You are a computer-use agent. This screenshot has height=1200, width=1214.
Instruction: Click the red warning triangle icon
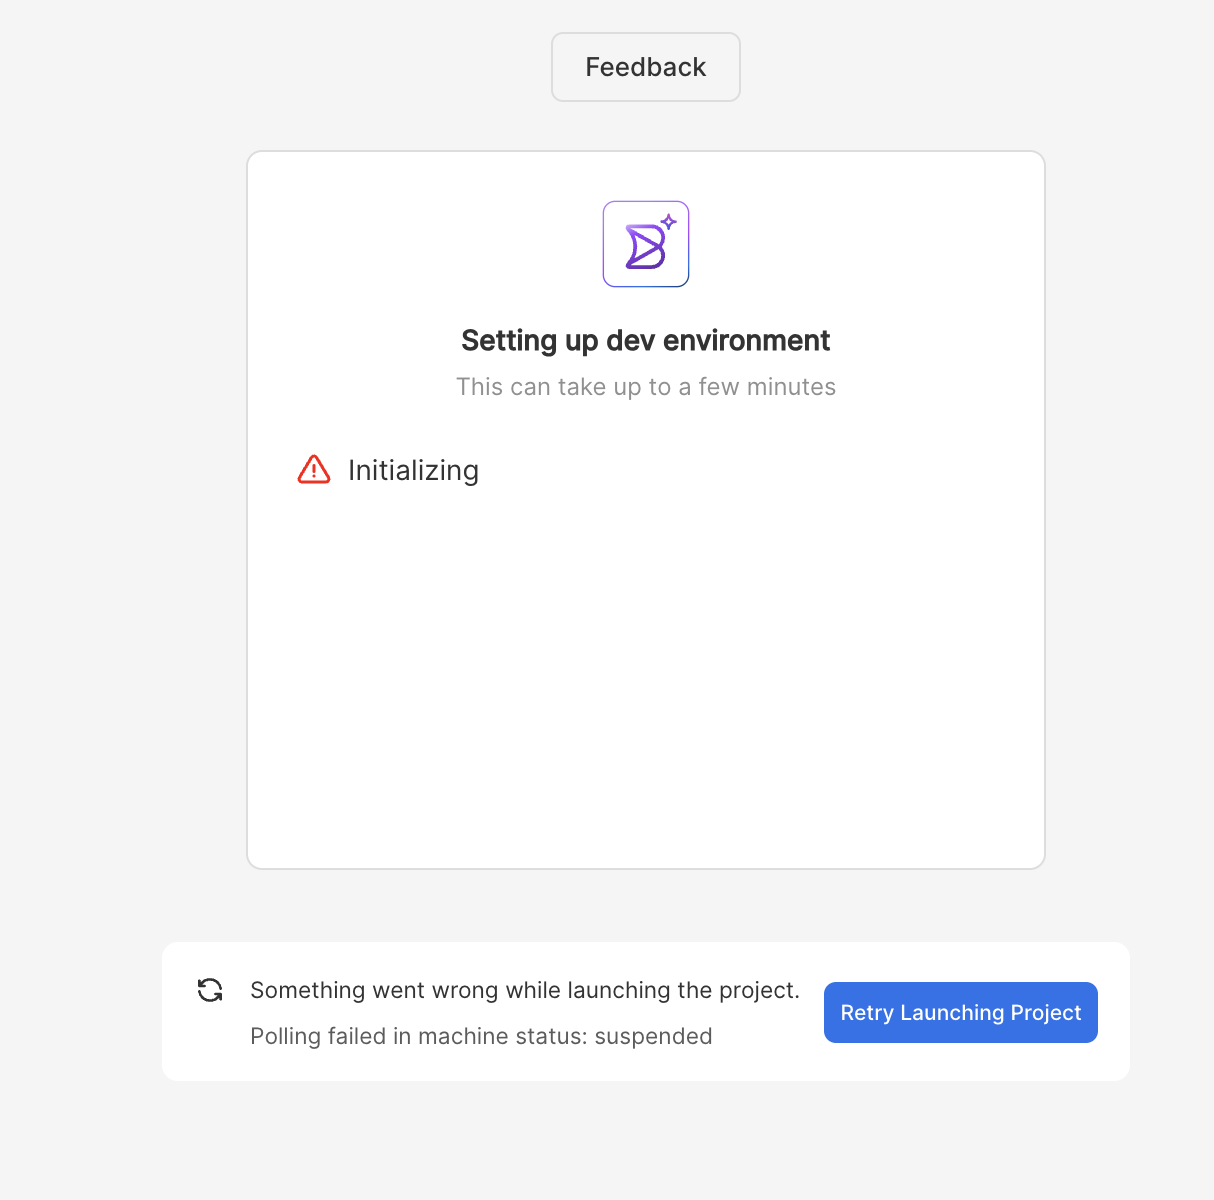click(314, 470)
